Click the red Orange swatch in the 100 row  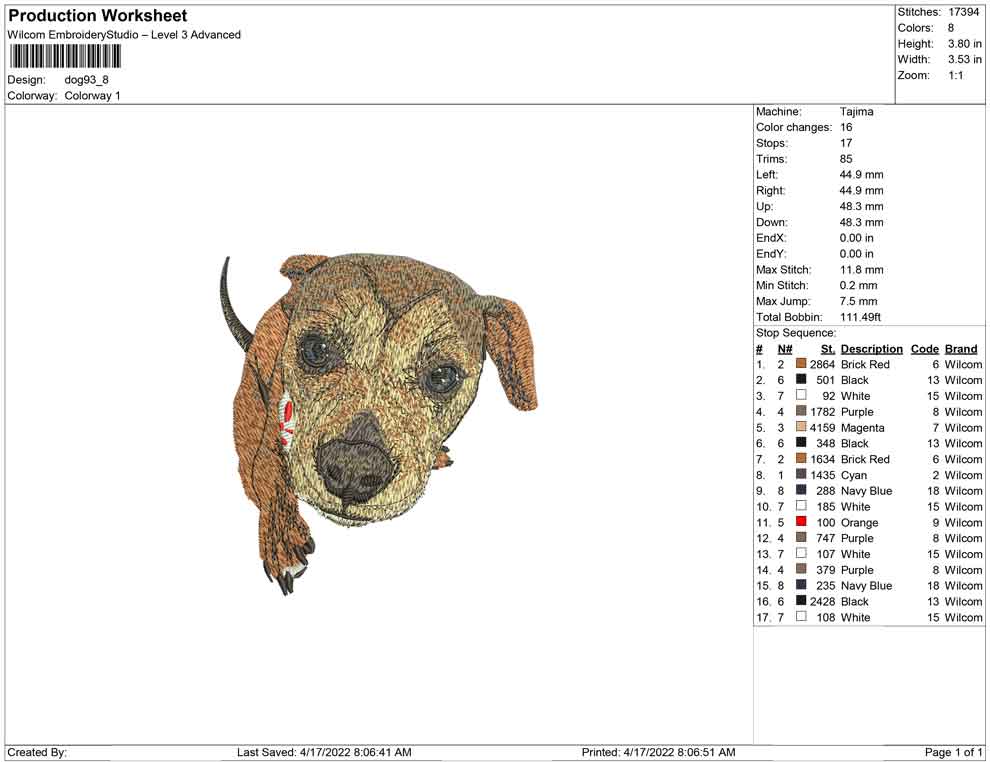(801, 521)
